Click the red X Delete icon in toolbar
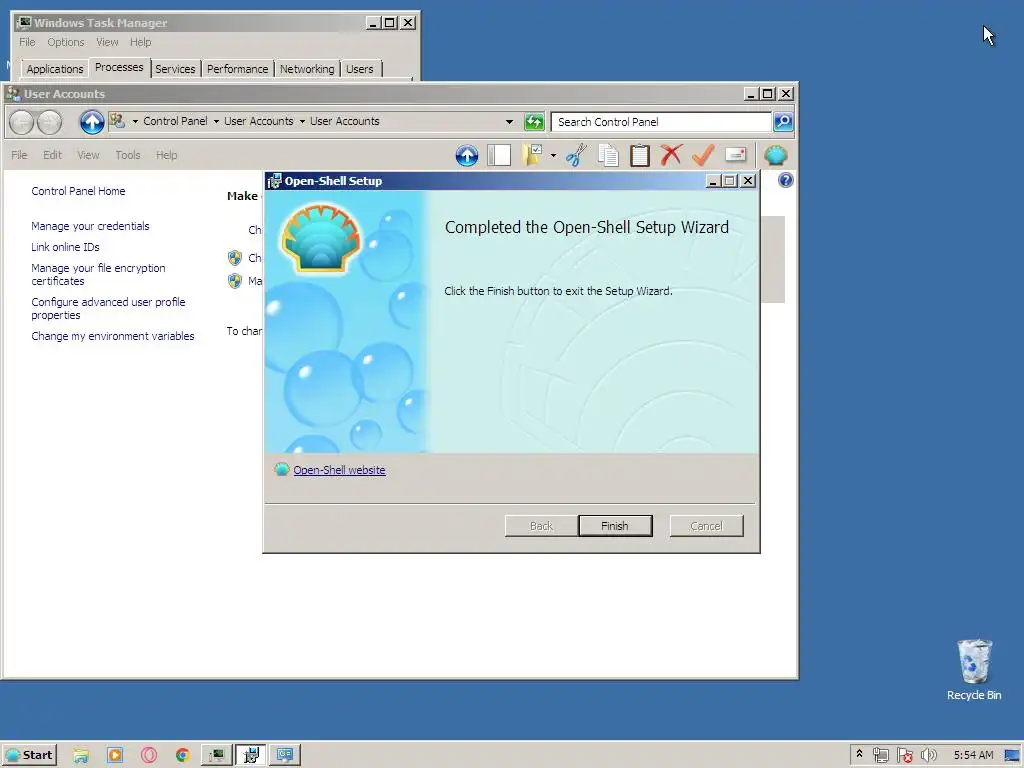The image size is (1024, 768). (671, 155)
